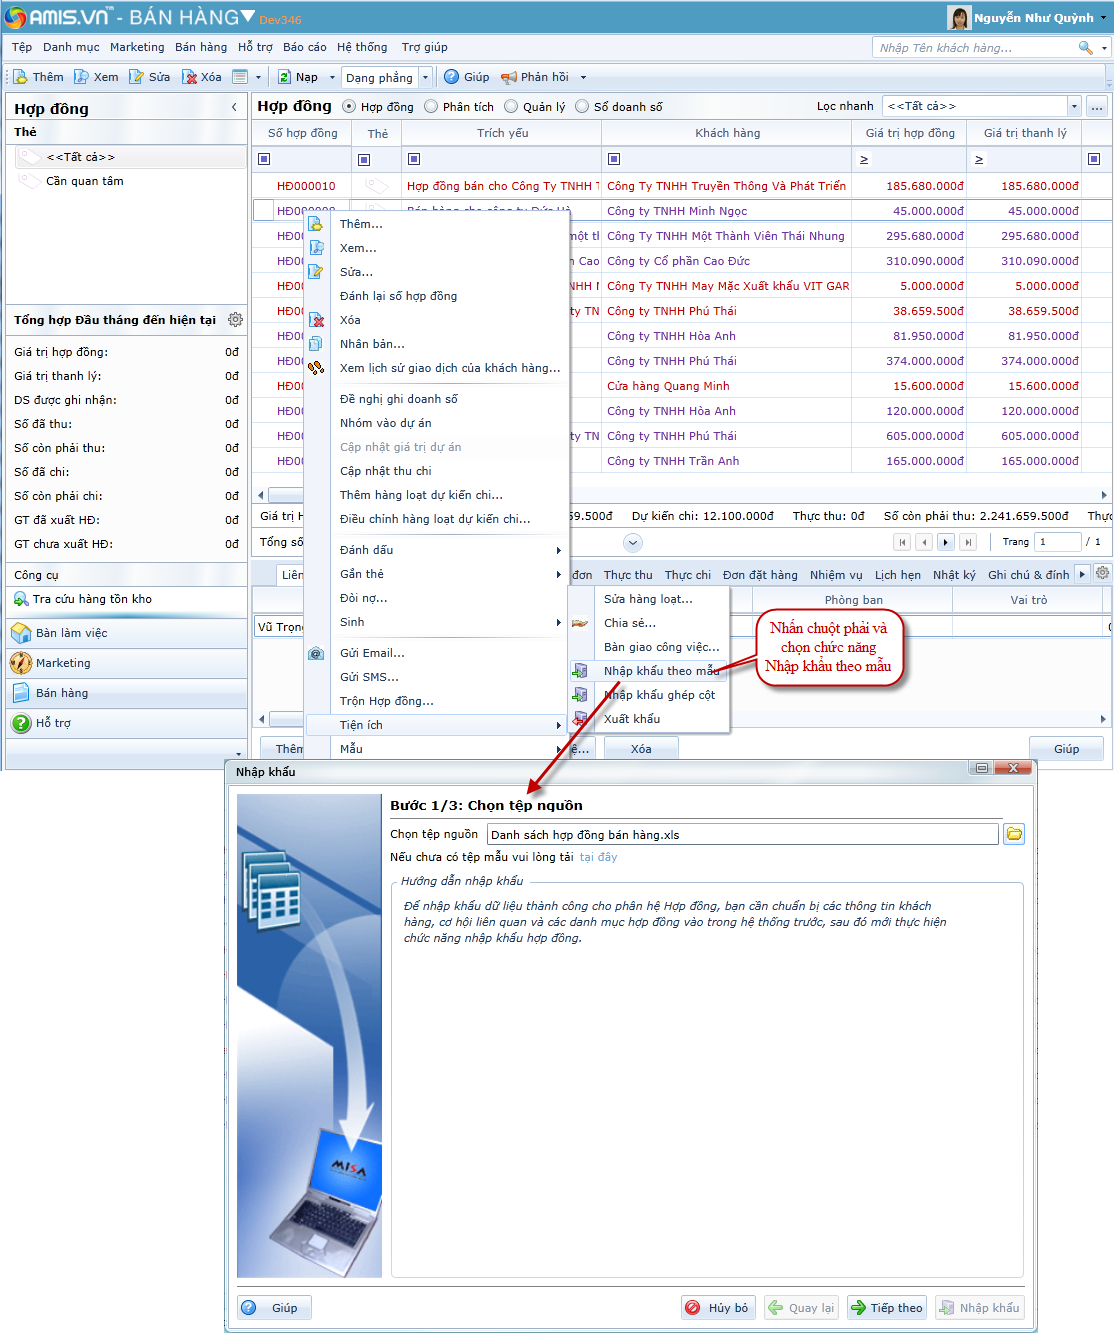Open Tra cứu hàng tồn kho tool
Image resolution: width=1115 pixels, height=1333 pixels.
click(92, 599)
